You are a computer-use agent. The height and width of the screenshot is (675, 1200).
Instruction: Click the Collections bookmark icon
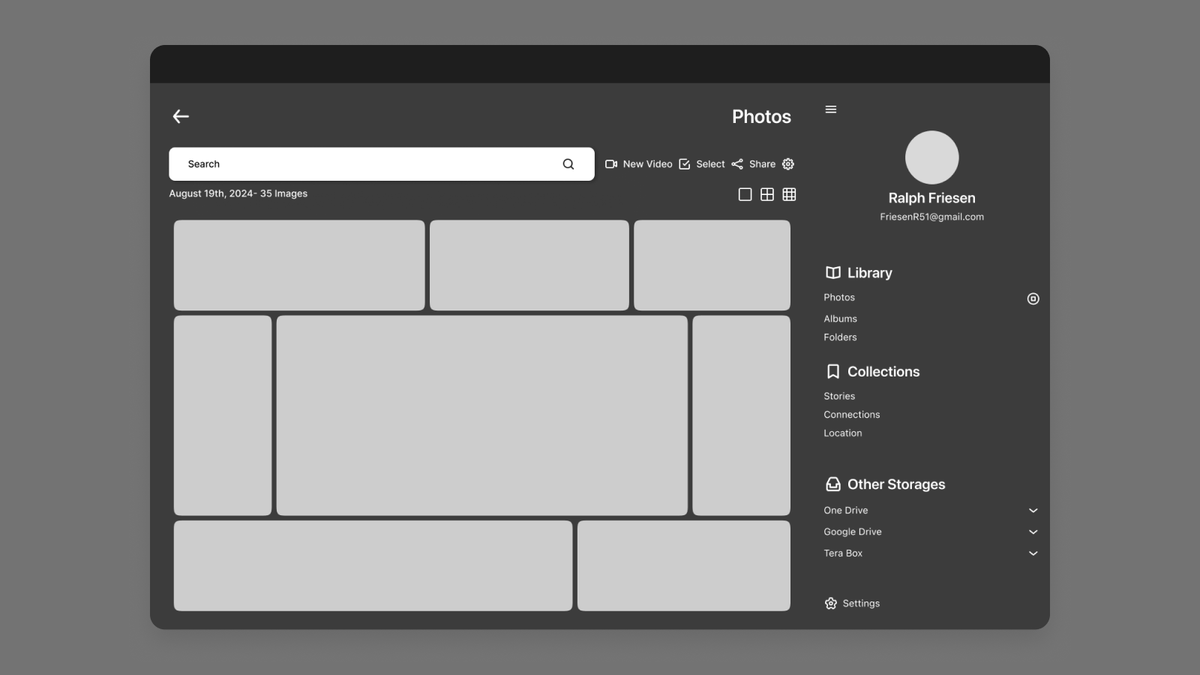point(833,371)
